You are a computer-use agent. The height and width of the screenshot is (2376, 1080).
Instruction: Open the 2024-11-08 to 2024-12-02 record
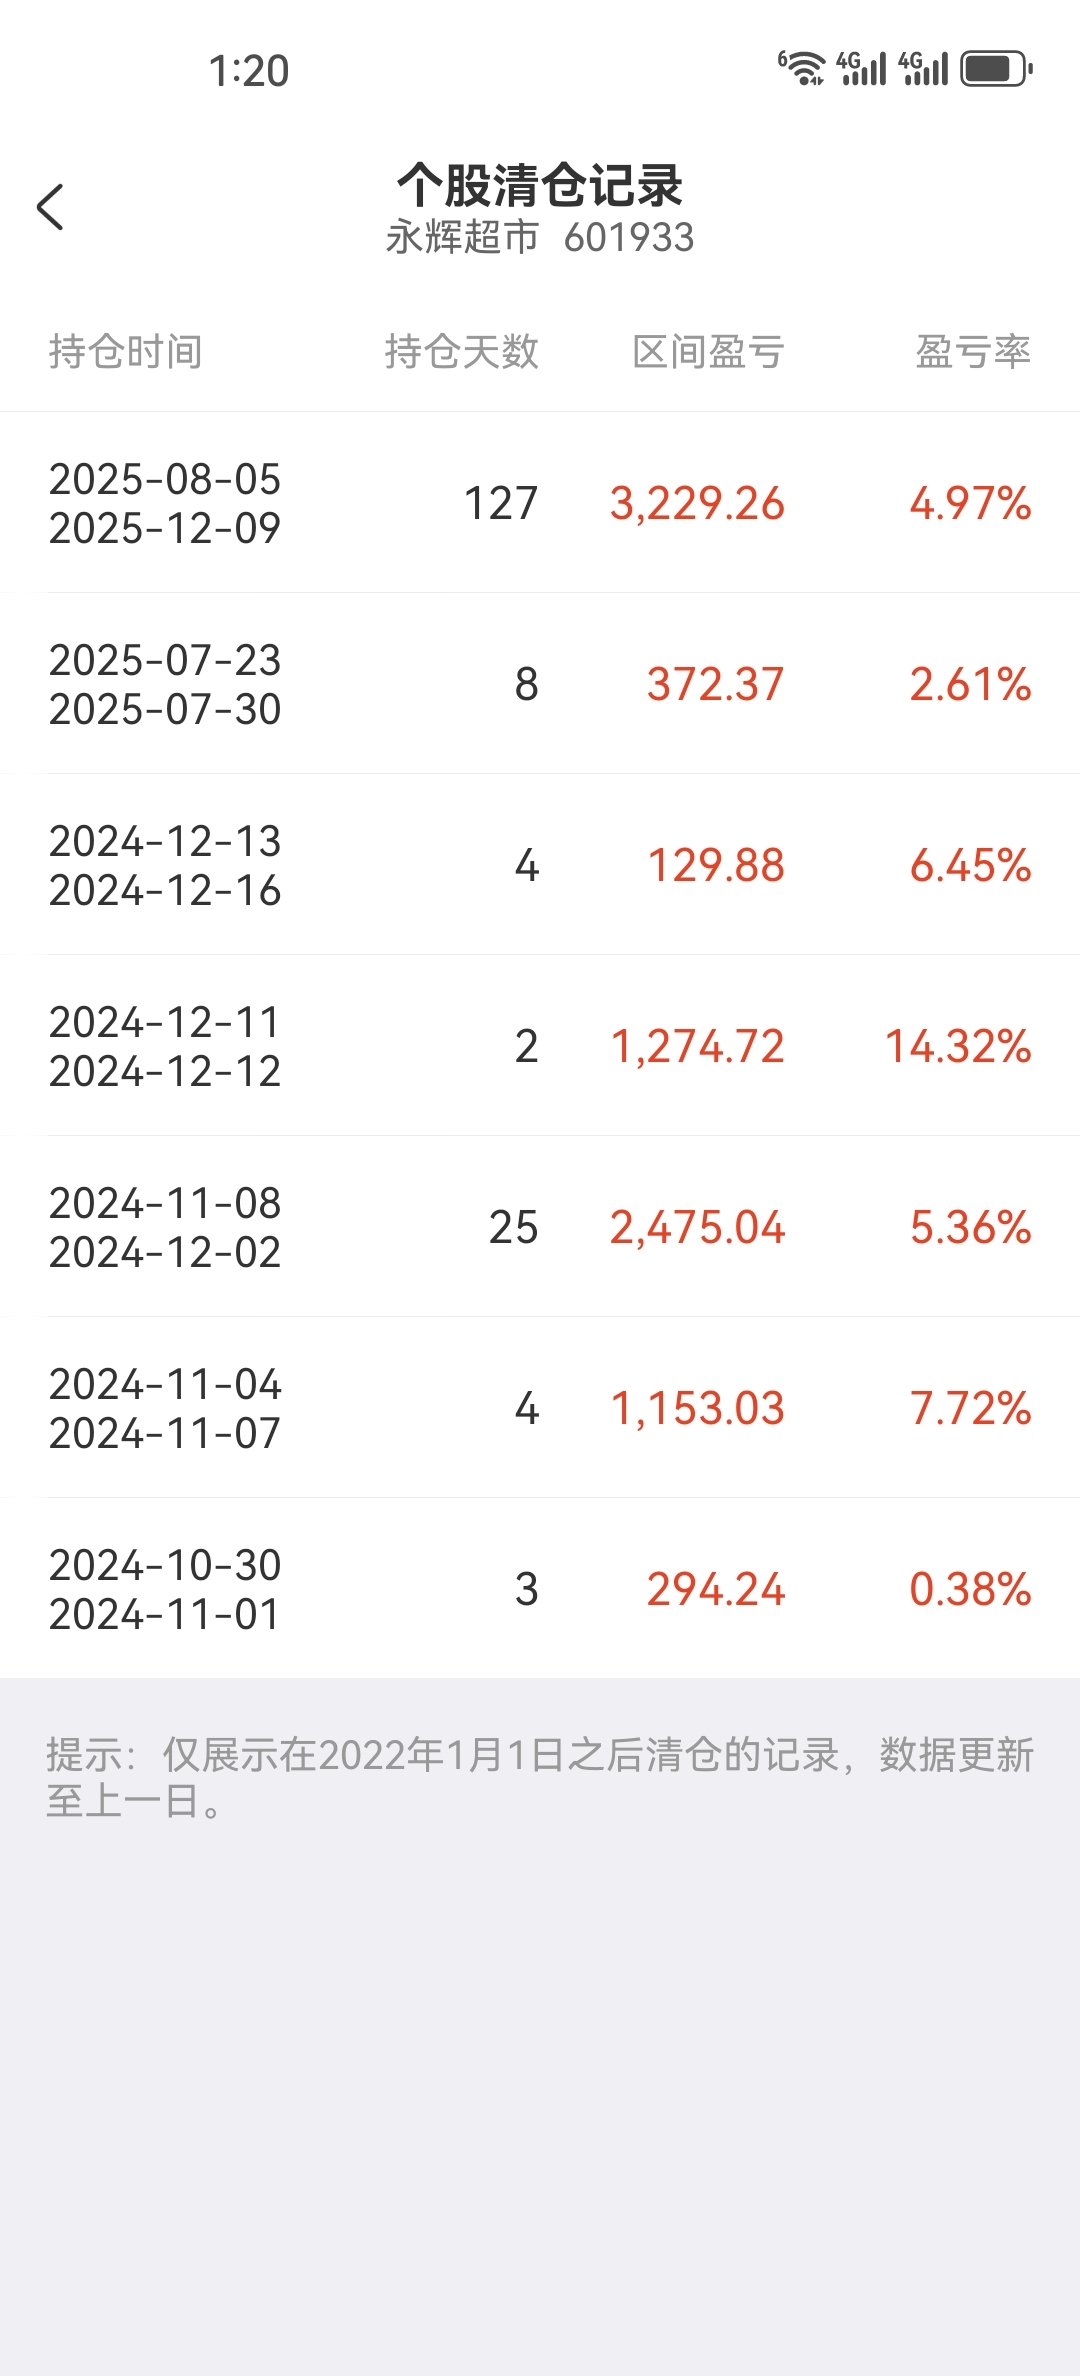point(540,1227)
